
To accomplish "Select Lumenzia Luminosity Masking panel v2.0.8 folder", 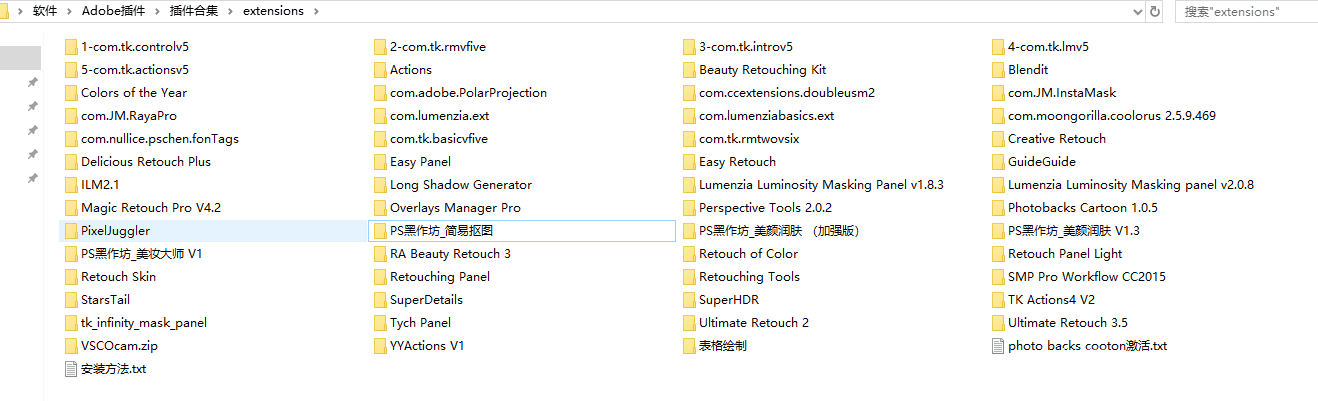I will 1122,185.
